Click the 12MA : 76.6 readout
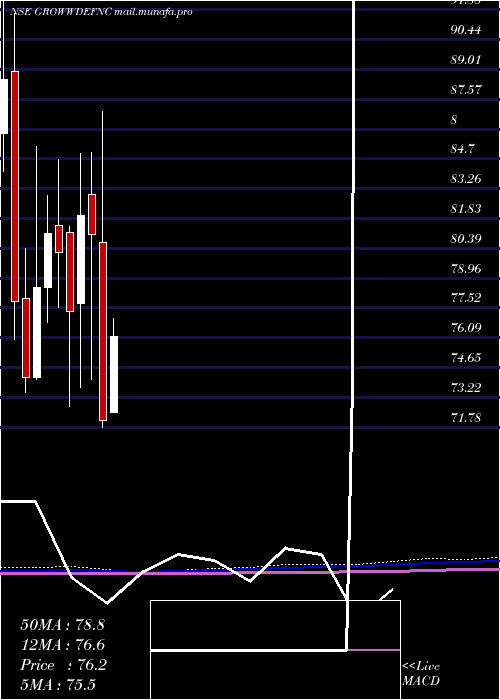Viewport: 500px width, 700px height. coord(62,645)
